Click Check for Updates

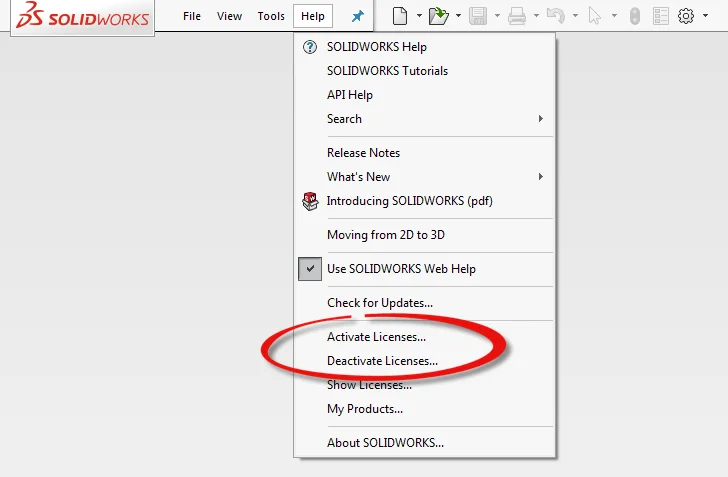[380, 303]
